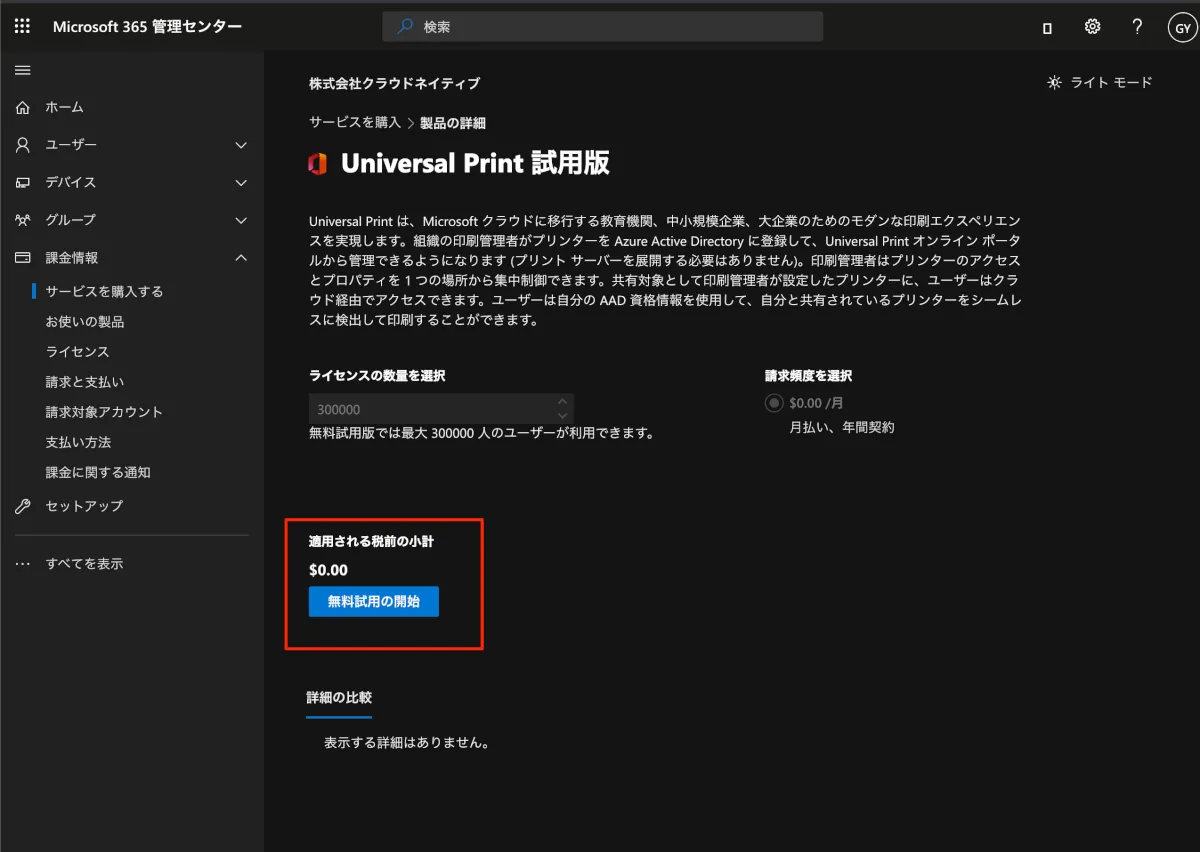Increase license quantity with up arrow
The width and height of the screenshot is (1200, 852).
[563, 402]
